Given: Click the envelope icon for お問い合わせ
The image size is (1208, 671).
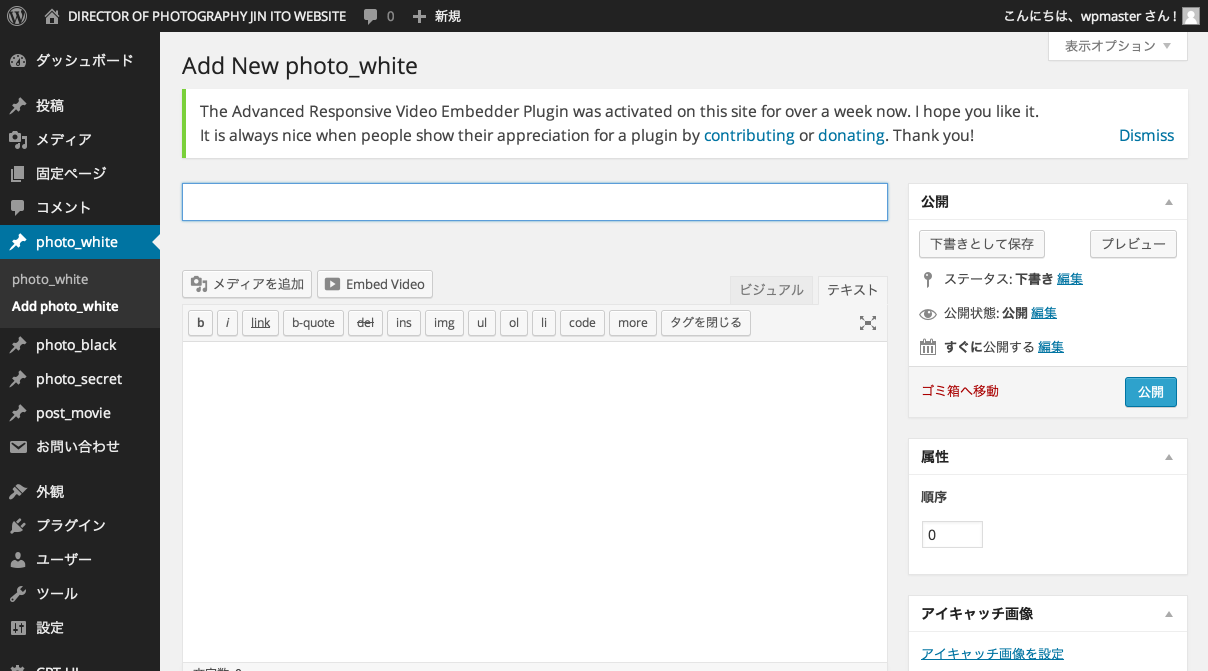Looking at the screenshot, I should point(18,447).
